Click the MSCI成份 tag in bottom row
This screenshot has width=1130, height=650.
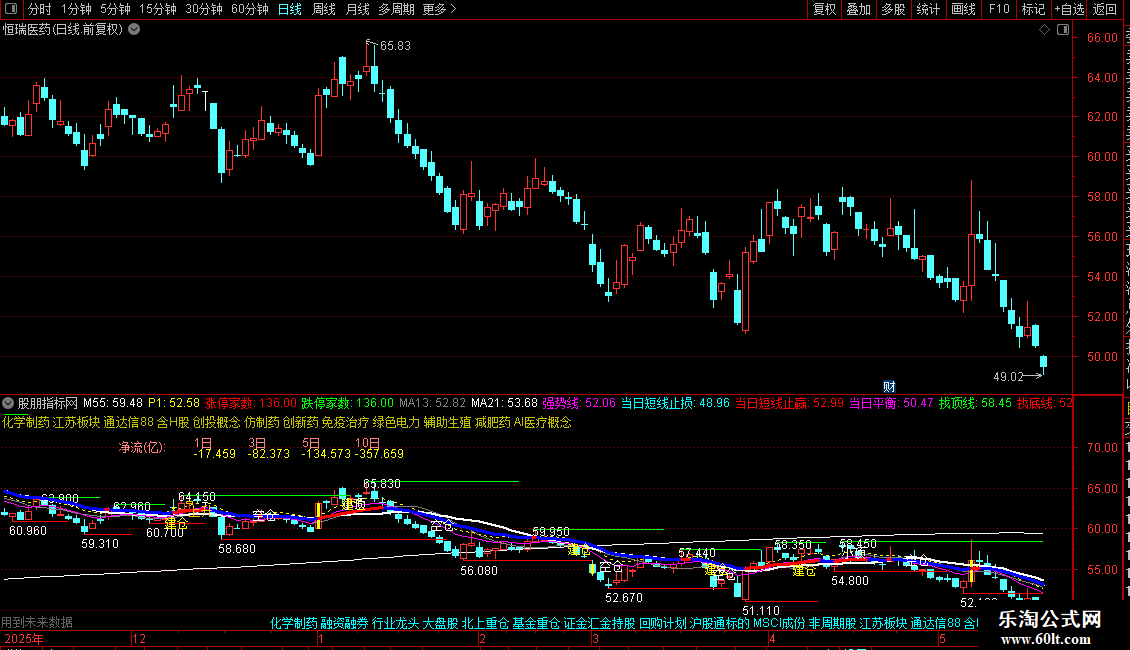[779, 623]
